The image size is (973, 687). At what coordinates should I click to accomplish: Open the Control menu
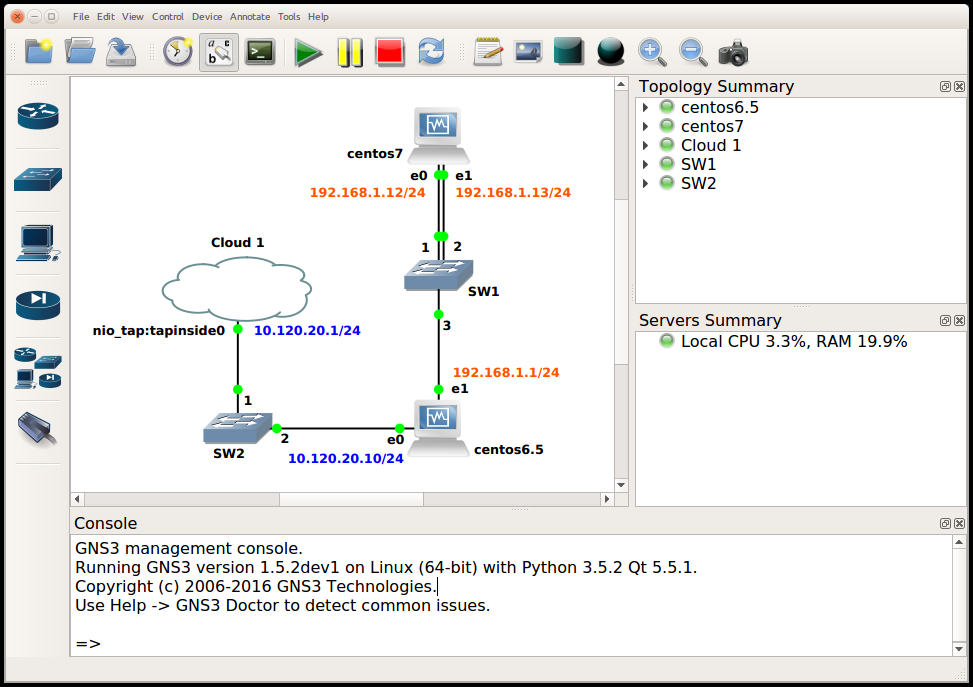pos(168,17)
